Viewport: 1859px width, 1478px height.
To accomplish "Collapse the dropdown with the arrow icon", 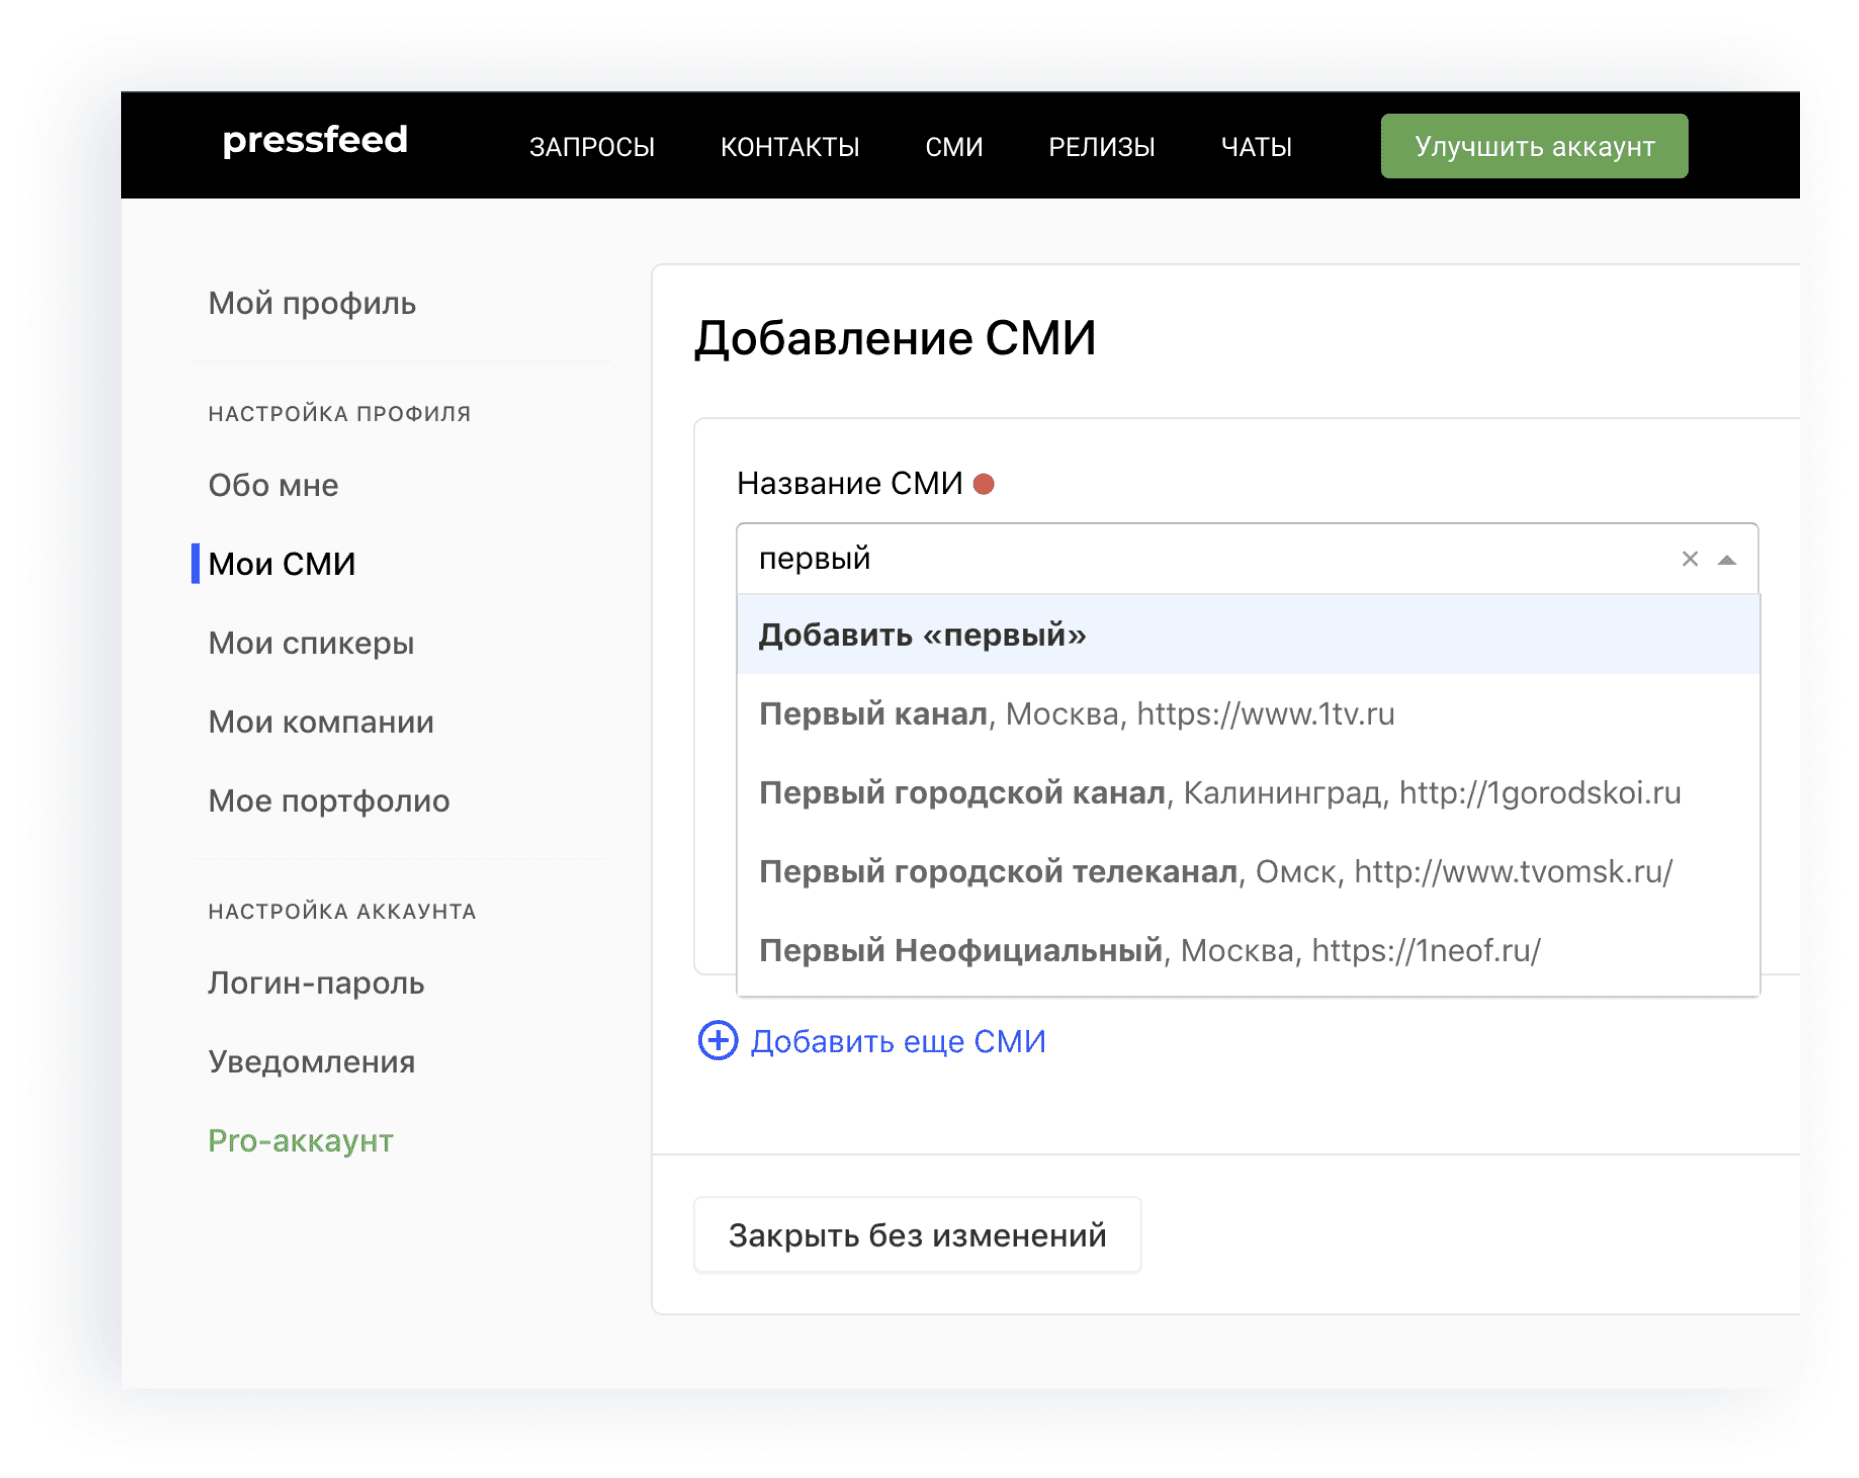I will point(1726,560).
